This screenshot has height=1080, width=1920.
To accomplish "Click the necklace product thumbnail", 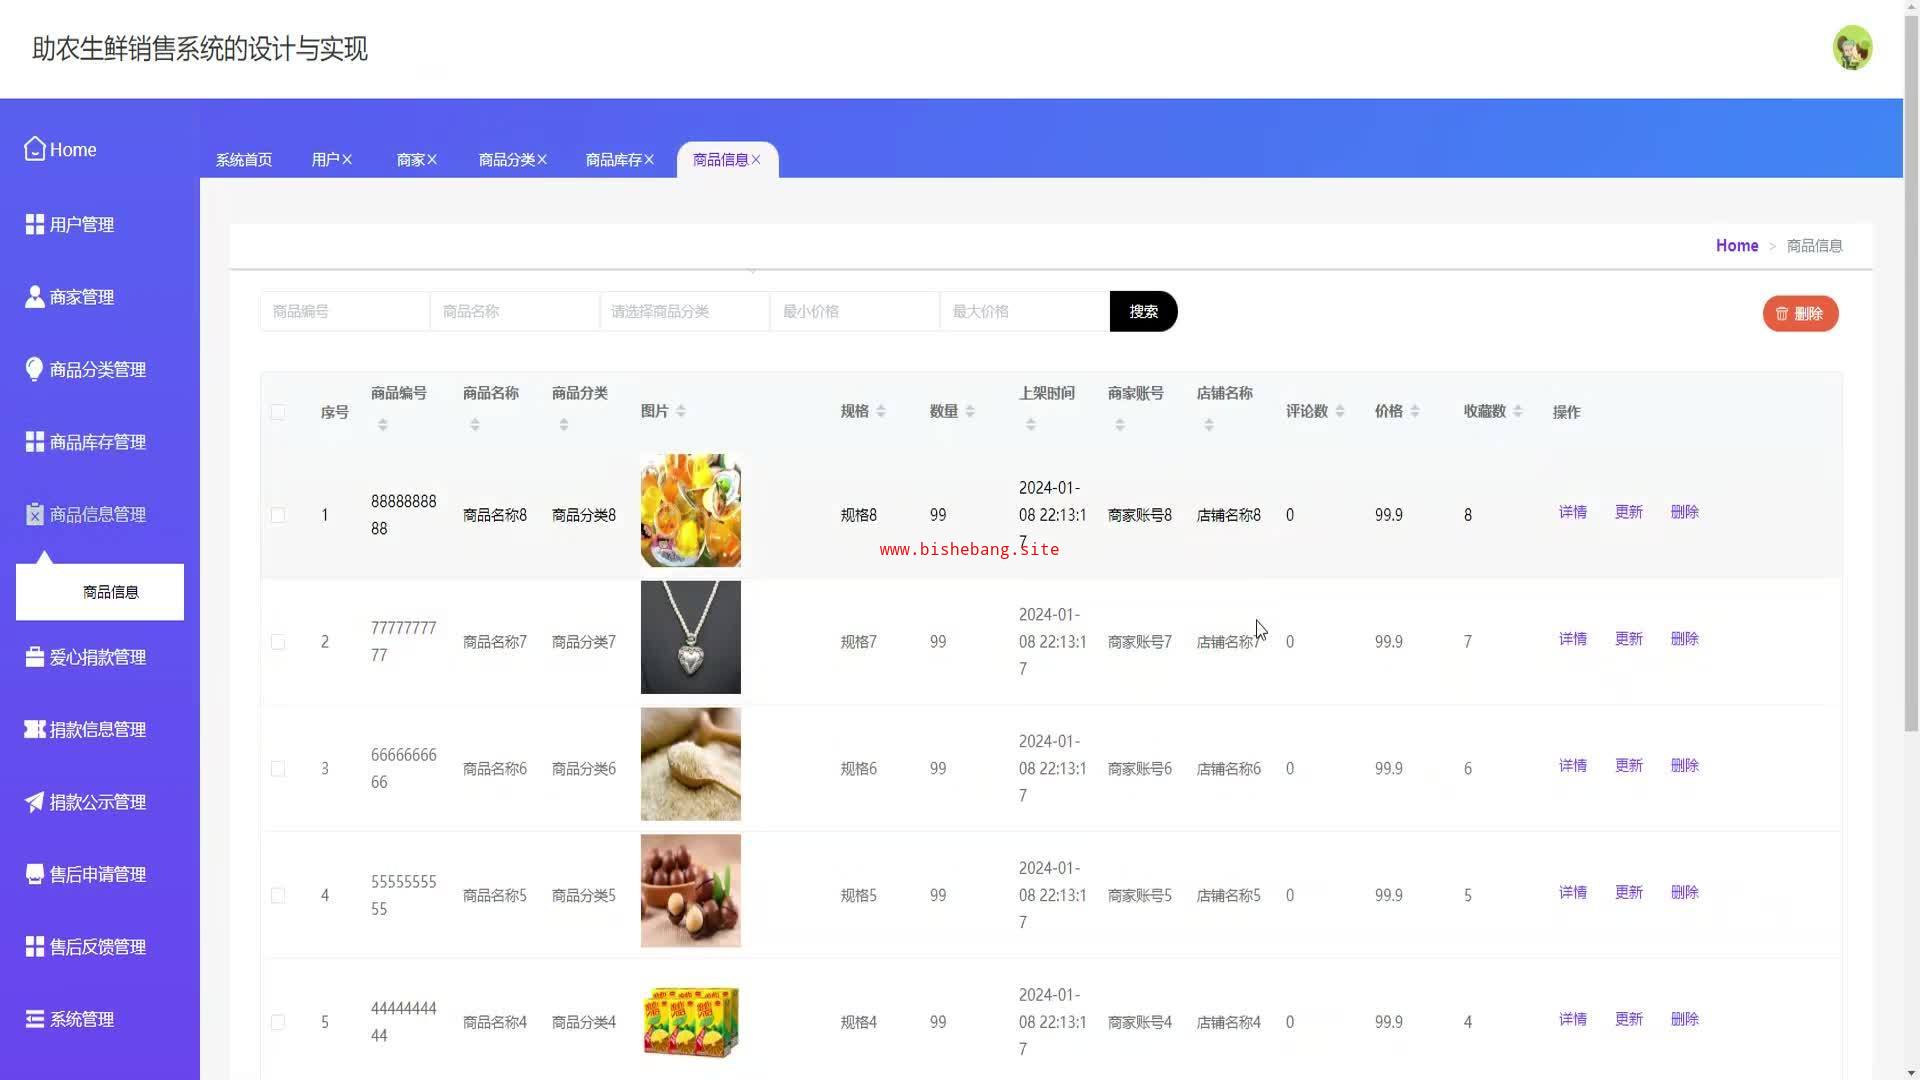I will tap(690, 637).
